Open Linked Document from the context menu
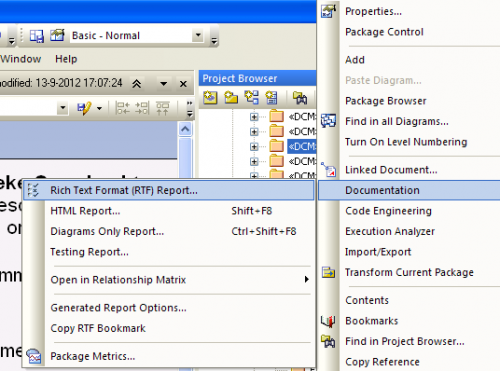This screenshot has height=371, width=500. pos(409,170)
